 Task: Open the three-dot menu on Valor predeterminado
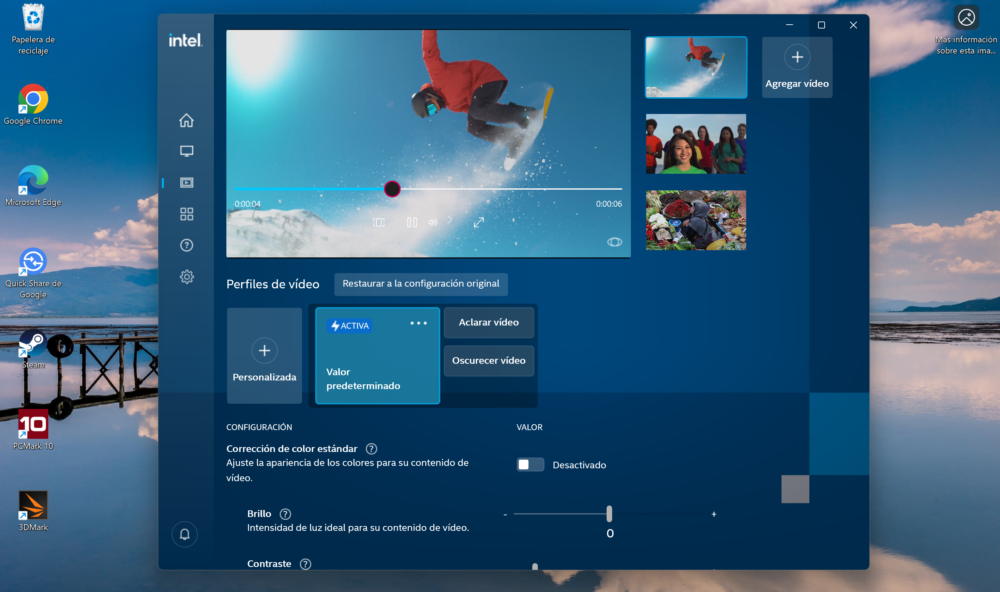click(x=418, y=323)
